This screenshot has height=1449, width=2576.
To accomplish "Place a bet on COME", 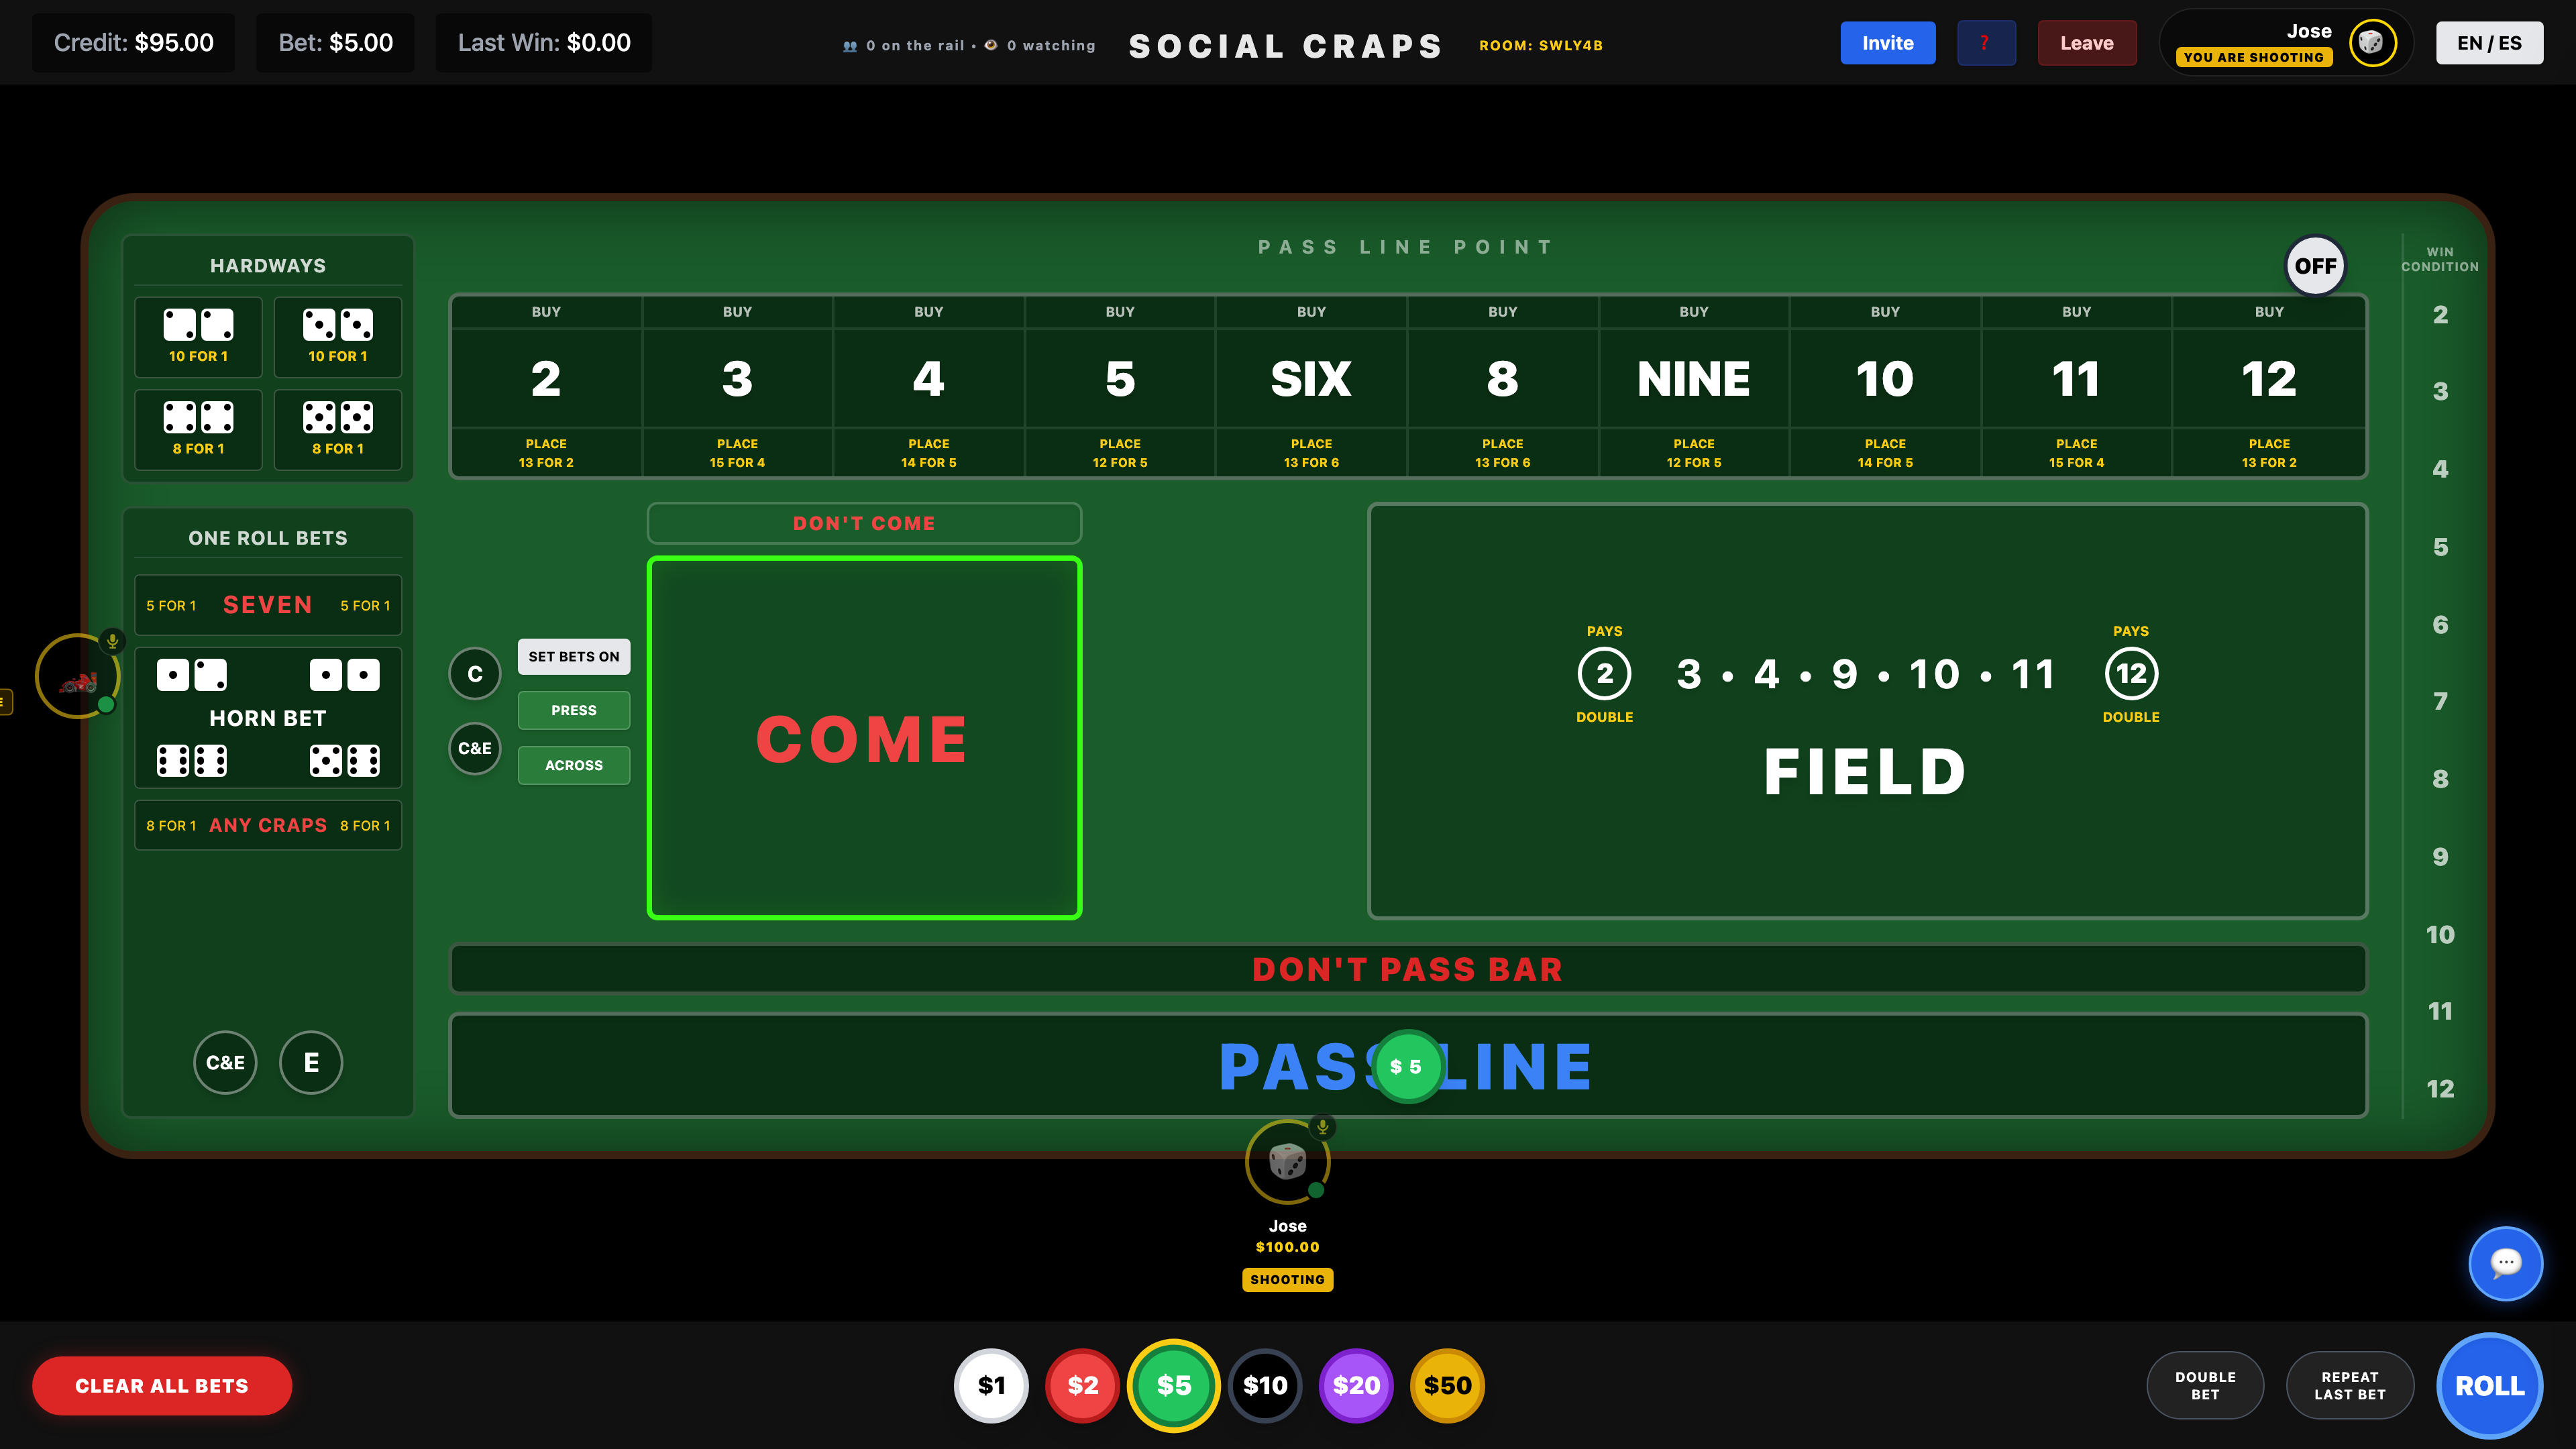I will pyautogui.click(x=864, y=738).
